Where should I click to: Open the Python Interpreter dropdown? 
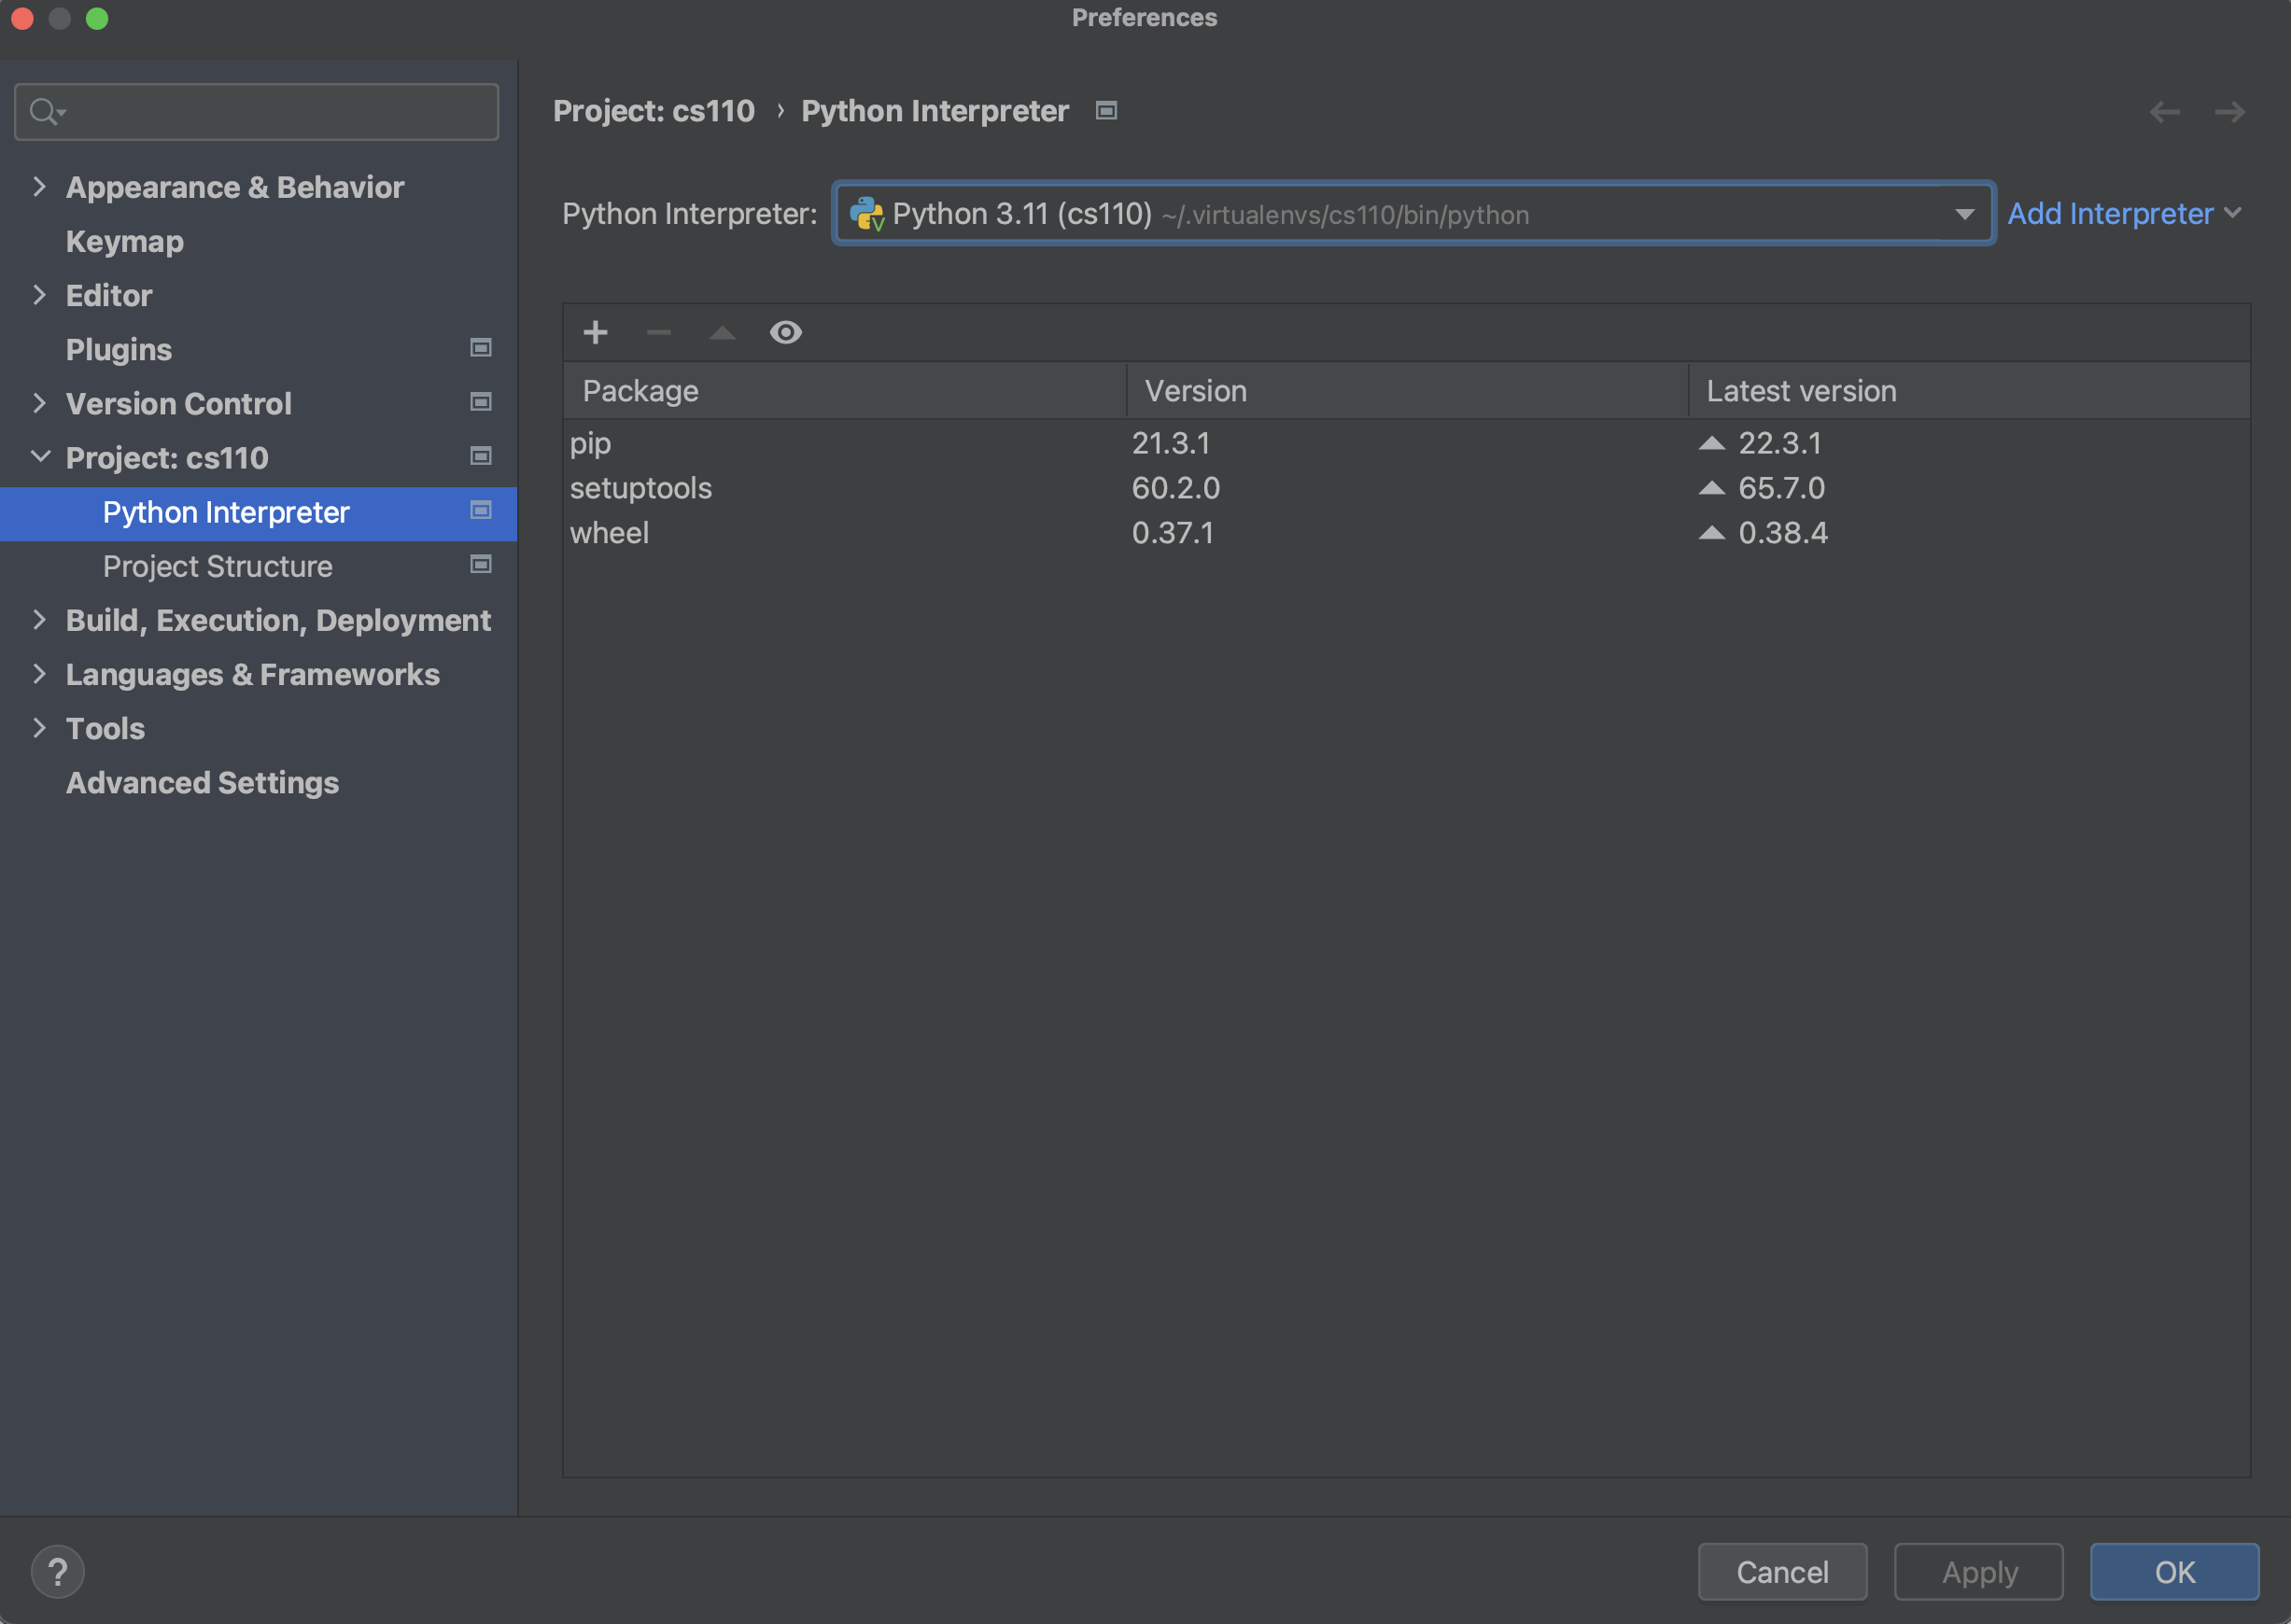pos(1963,213)
